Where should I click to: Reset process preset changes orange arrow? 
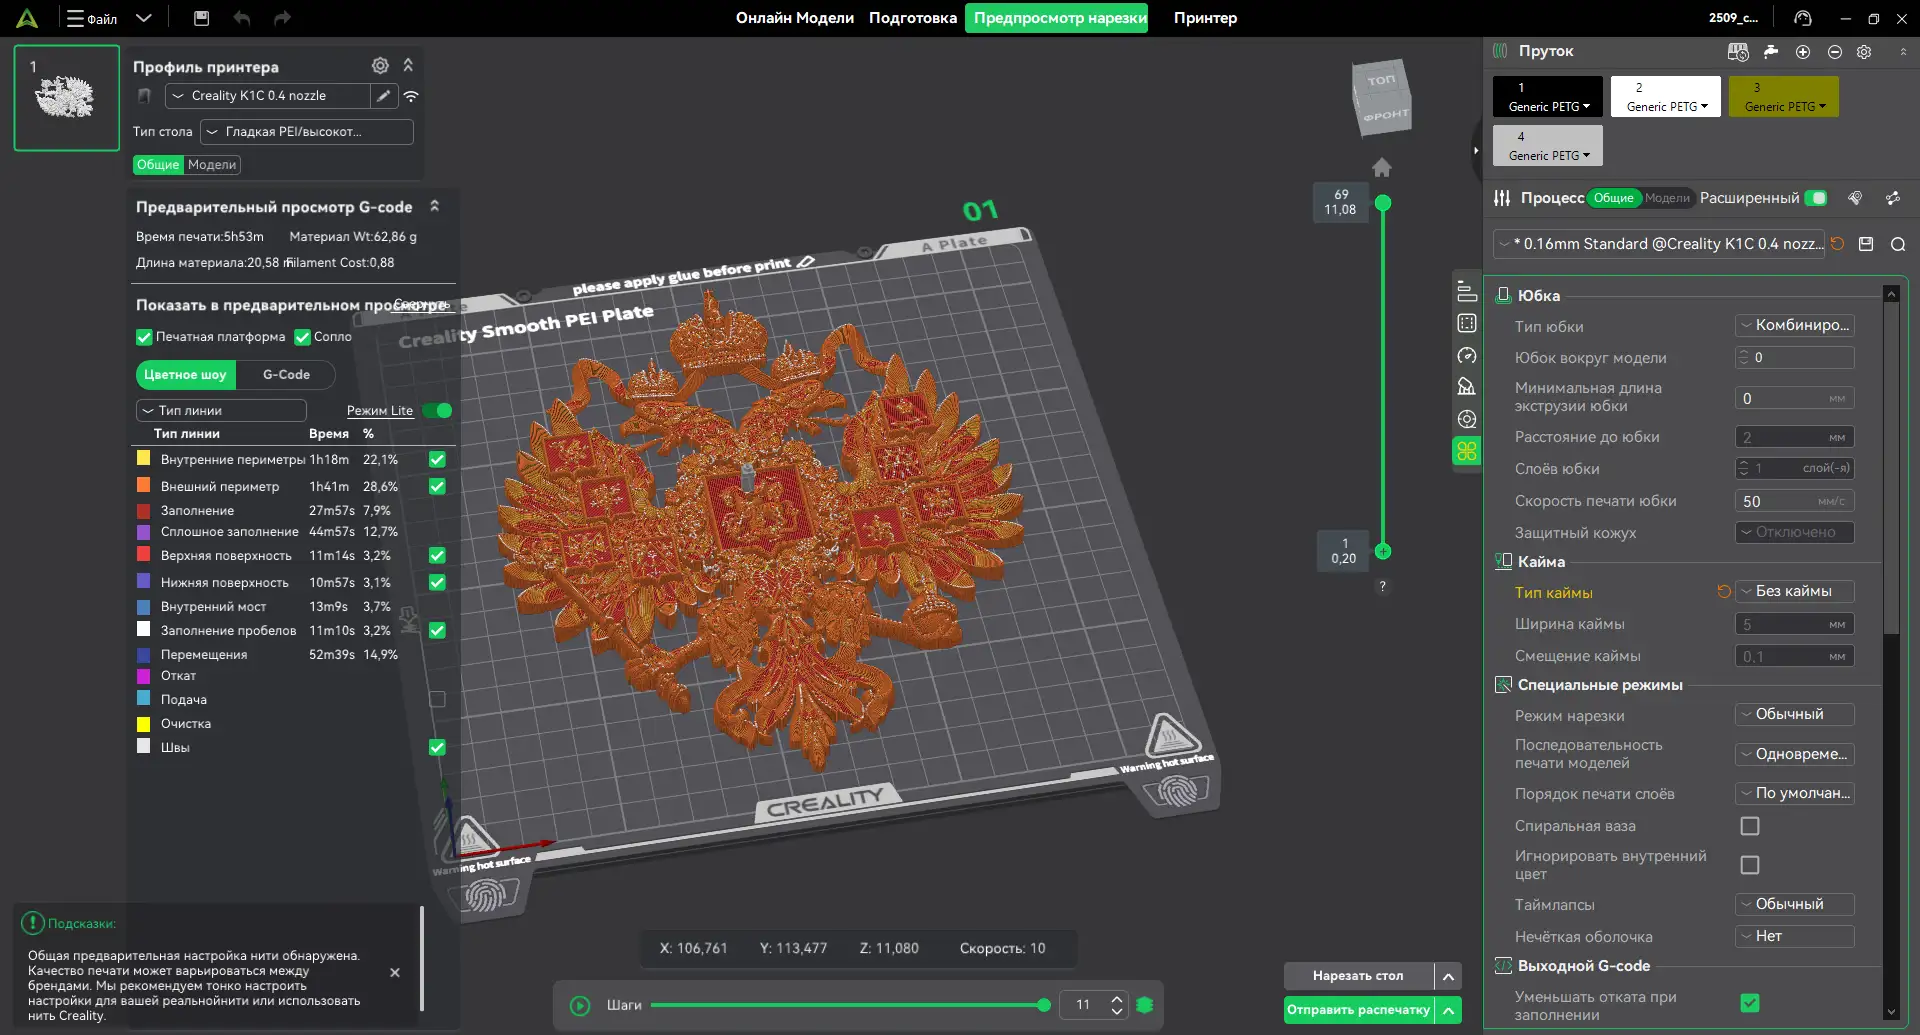[x=1838, y=244]
